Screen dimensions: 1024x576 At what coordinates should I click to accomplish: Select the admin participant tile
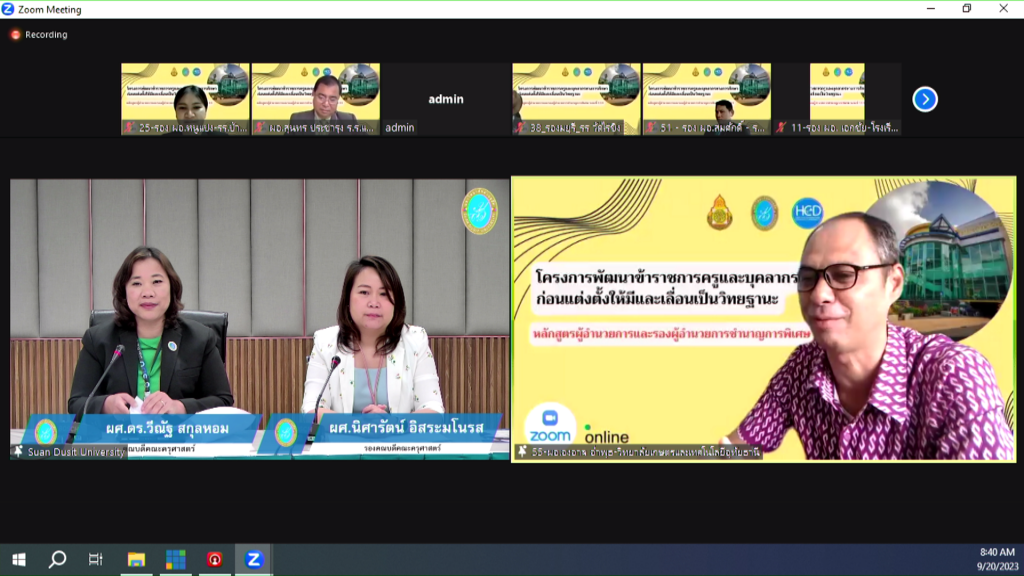tap(446, 99)
